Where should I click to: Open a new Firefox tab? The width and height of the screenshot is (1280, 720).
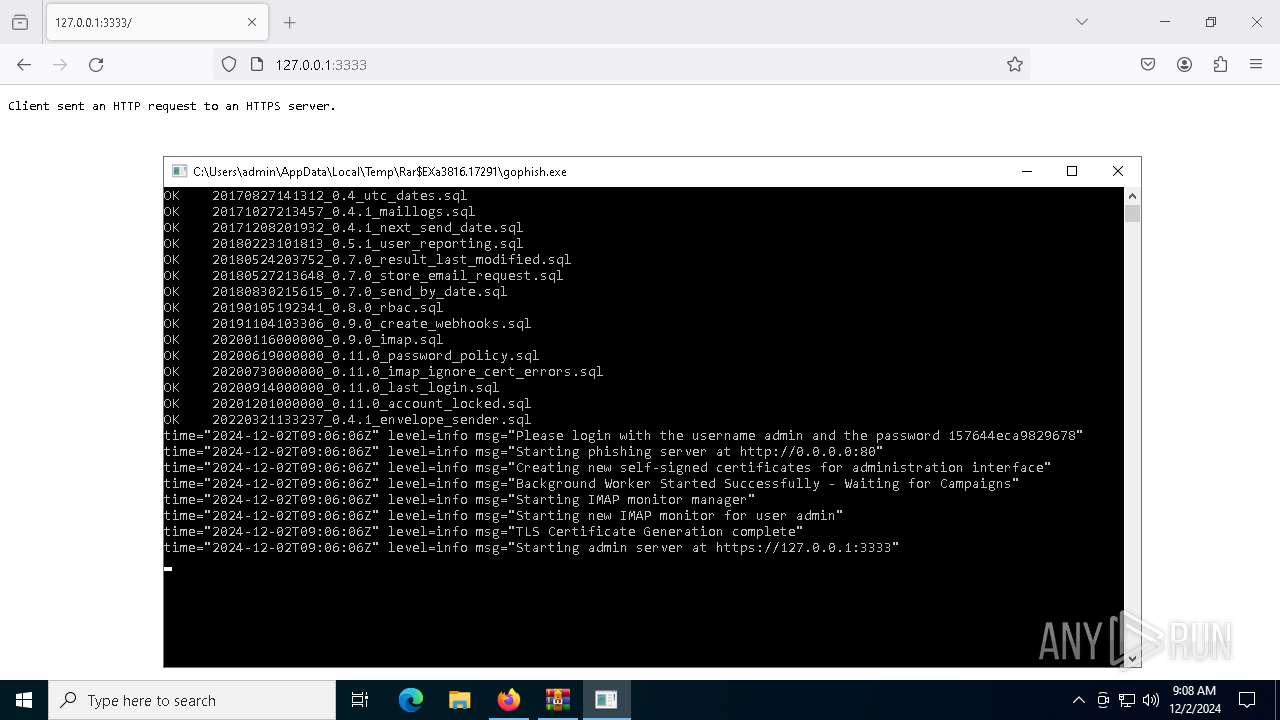click(289, 22)
